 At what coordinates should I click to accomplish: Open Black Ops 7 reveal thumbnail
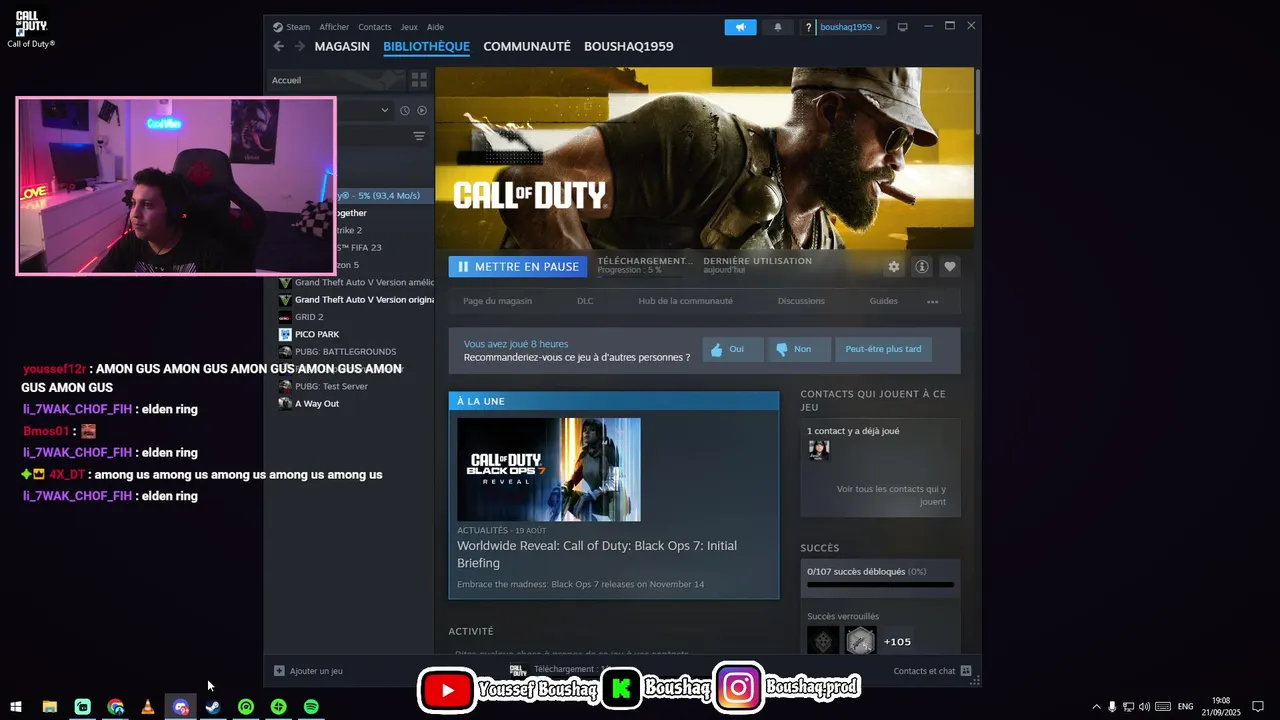[549, 469]
